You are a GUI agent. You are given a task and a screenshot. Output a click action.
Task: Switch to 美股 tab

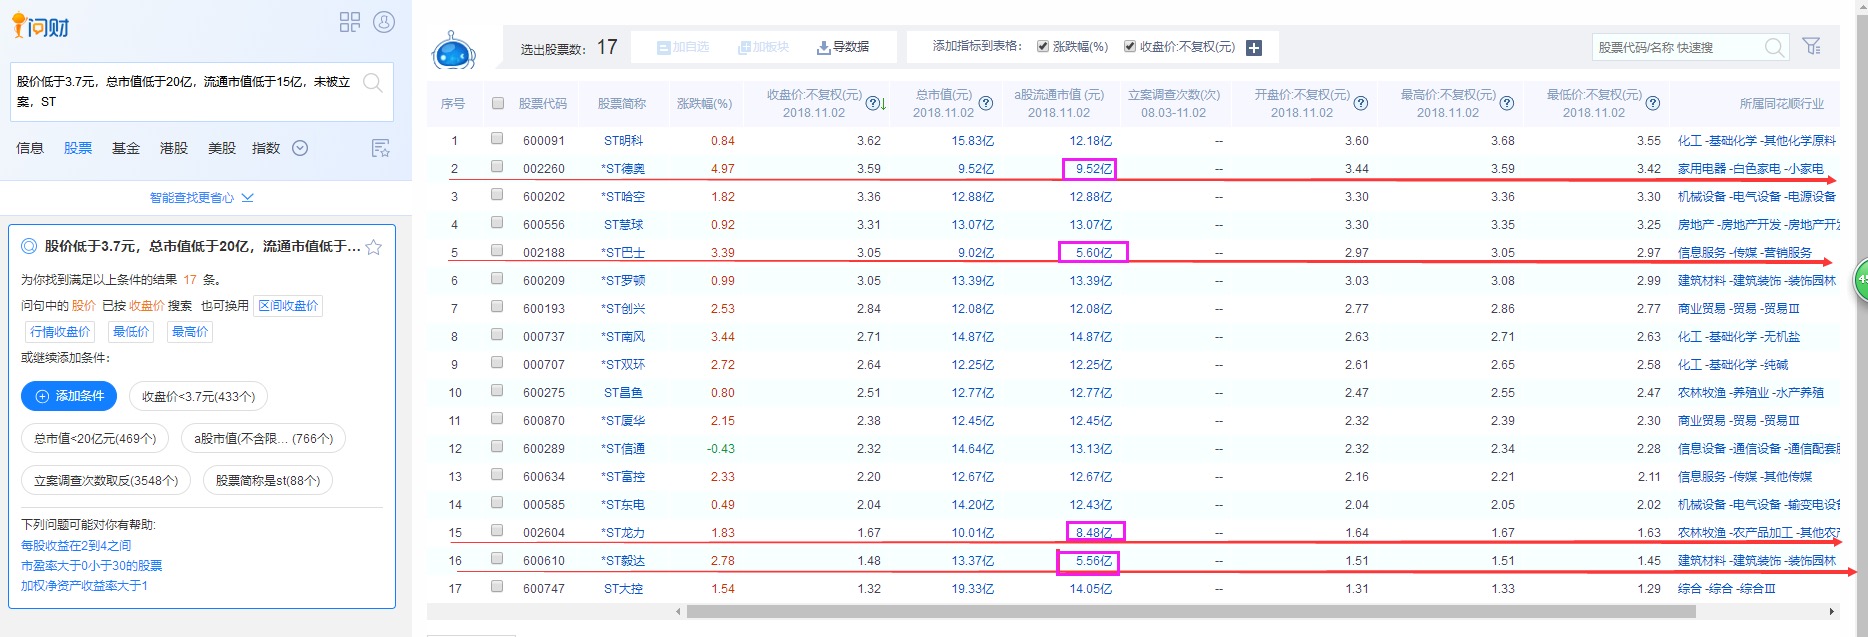[222, 148]
